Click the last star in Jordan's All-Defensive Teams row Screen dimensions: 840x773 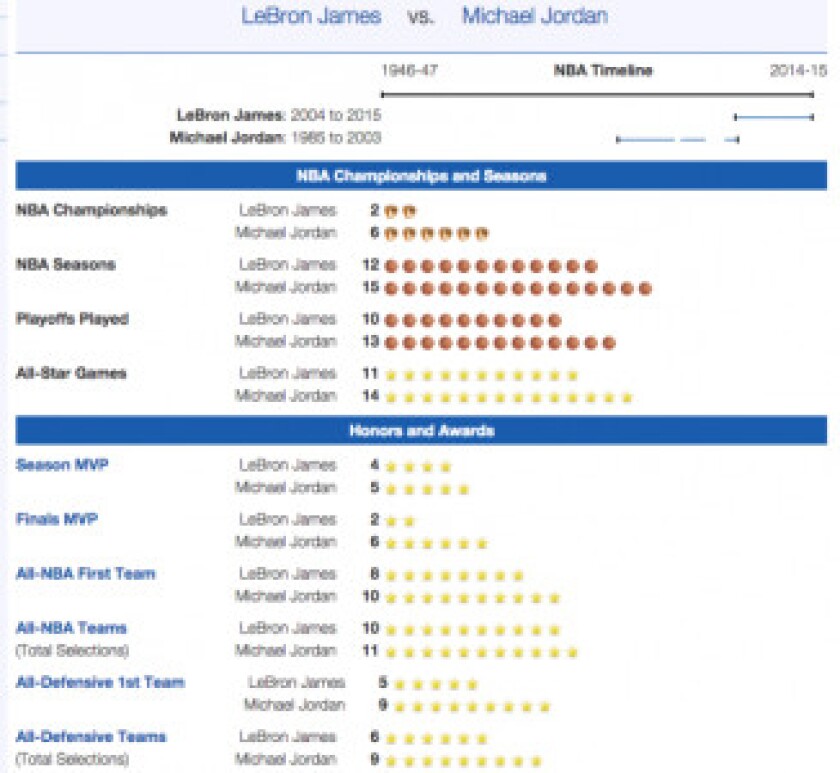pos(537,761)
